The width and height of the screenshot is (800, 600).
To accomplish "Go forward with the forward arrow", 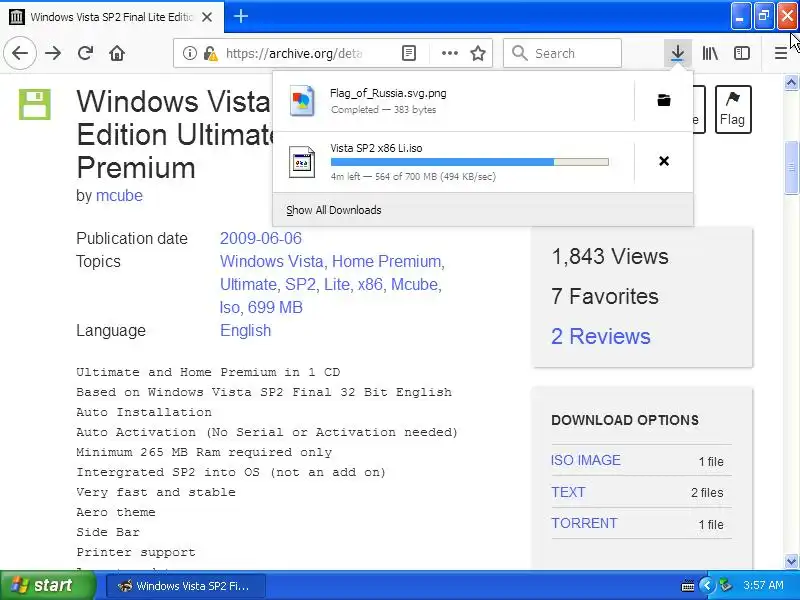I will click(x=53, y=53).
